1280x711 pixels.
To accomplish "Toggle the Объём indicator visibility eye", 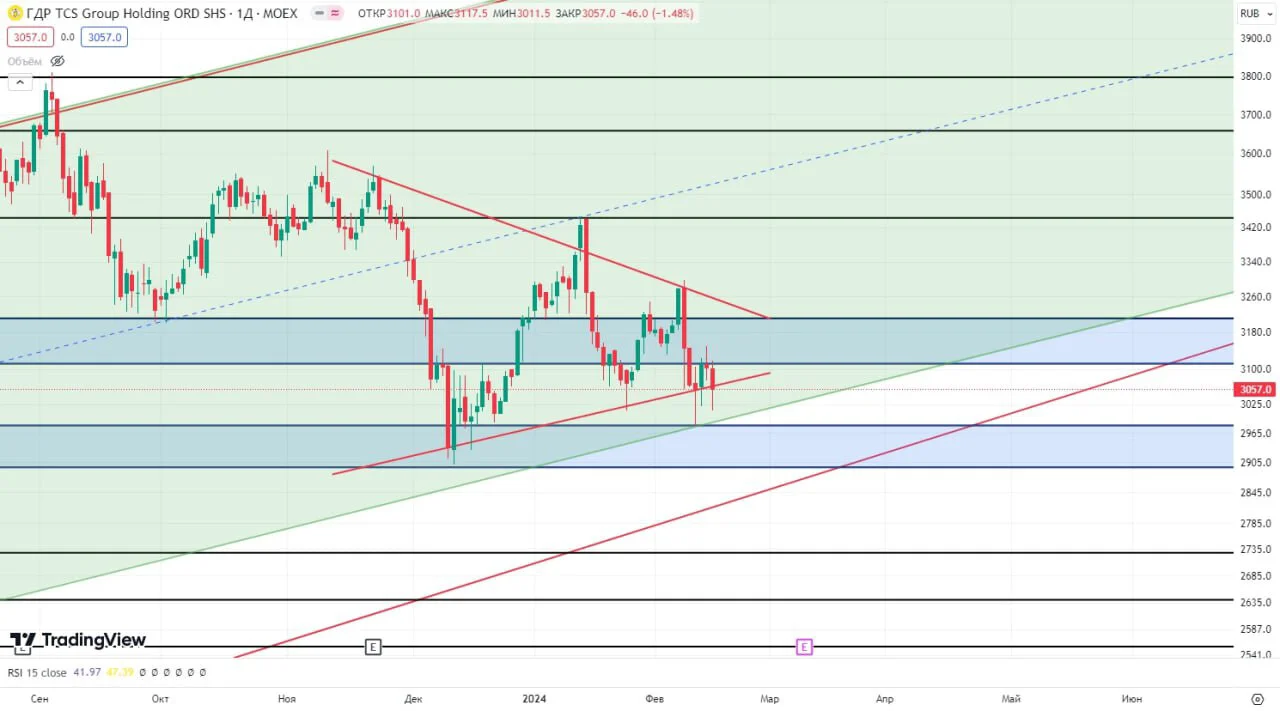I will click(57, 61).
